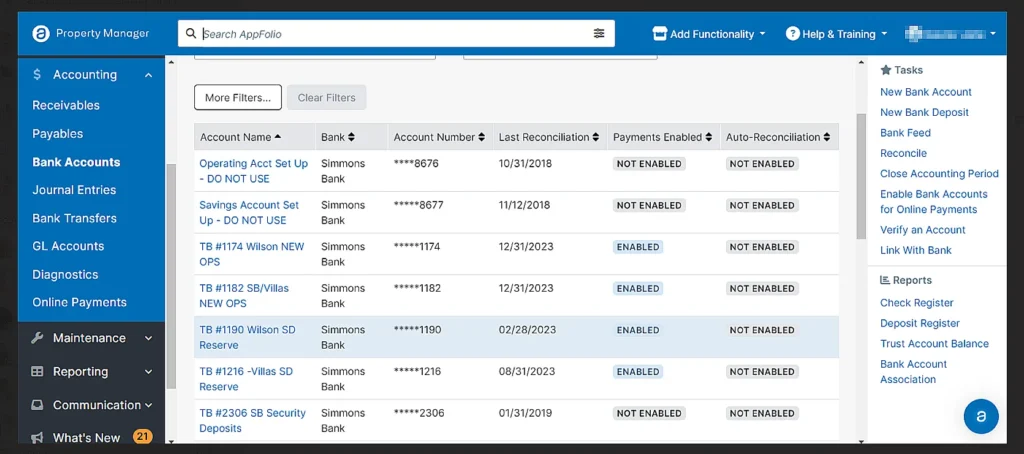Open GL Accounts in sidebar
Screen dimensions: 1024x454
click(68, 246)
